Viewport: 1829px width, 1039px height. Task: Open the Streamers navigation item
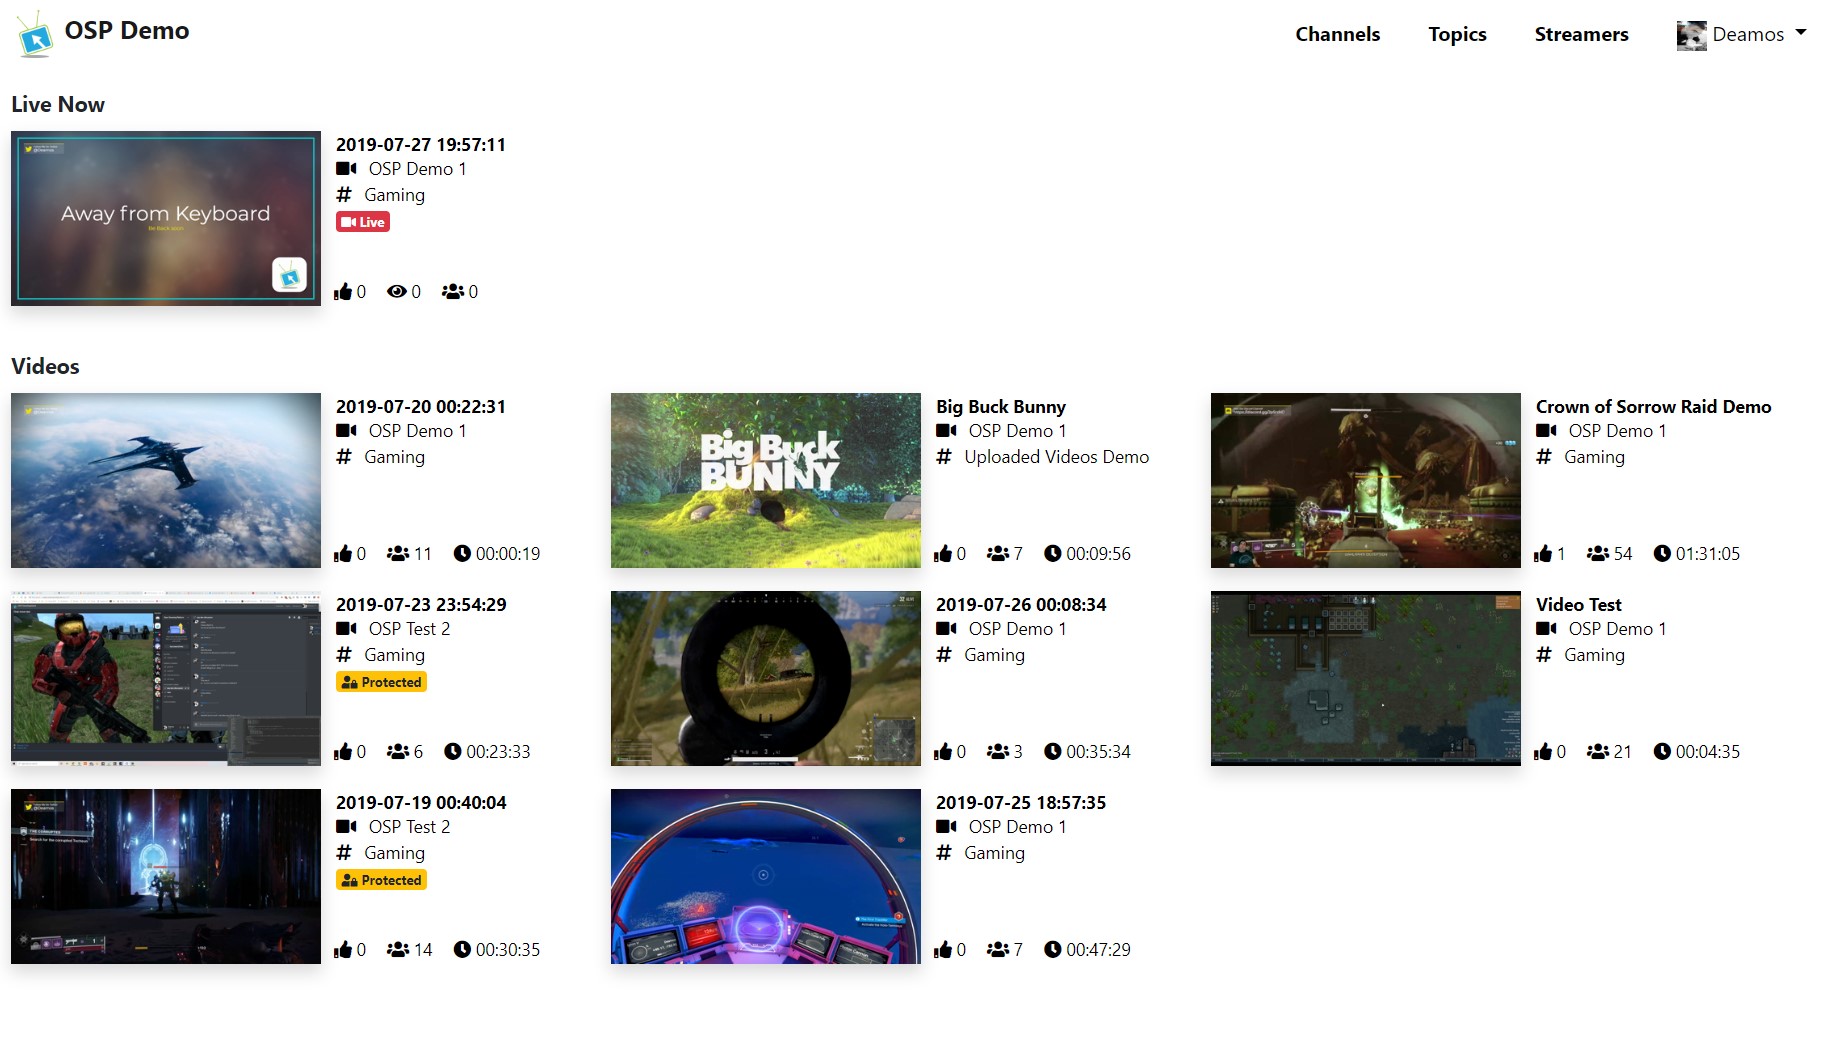[x=1581, y=34]
